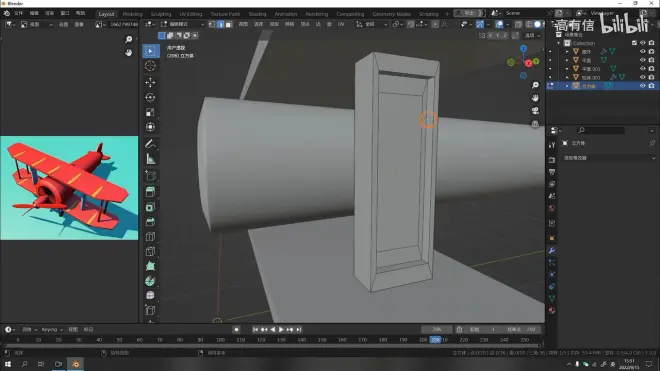Toggle X-ray display in viewport header
660x371 pixels.
click(519, 24)
